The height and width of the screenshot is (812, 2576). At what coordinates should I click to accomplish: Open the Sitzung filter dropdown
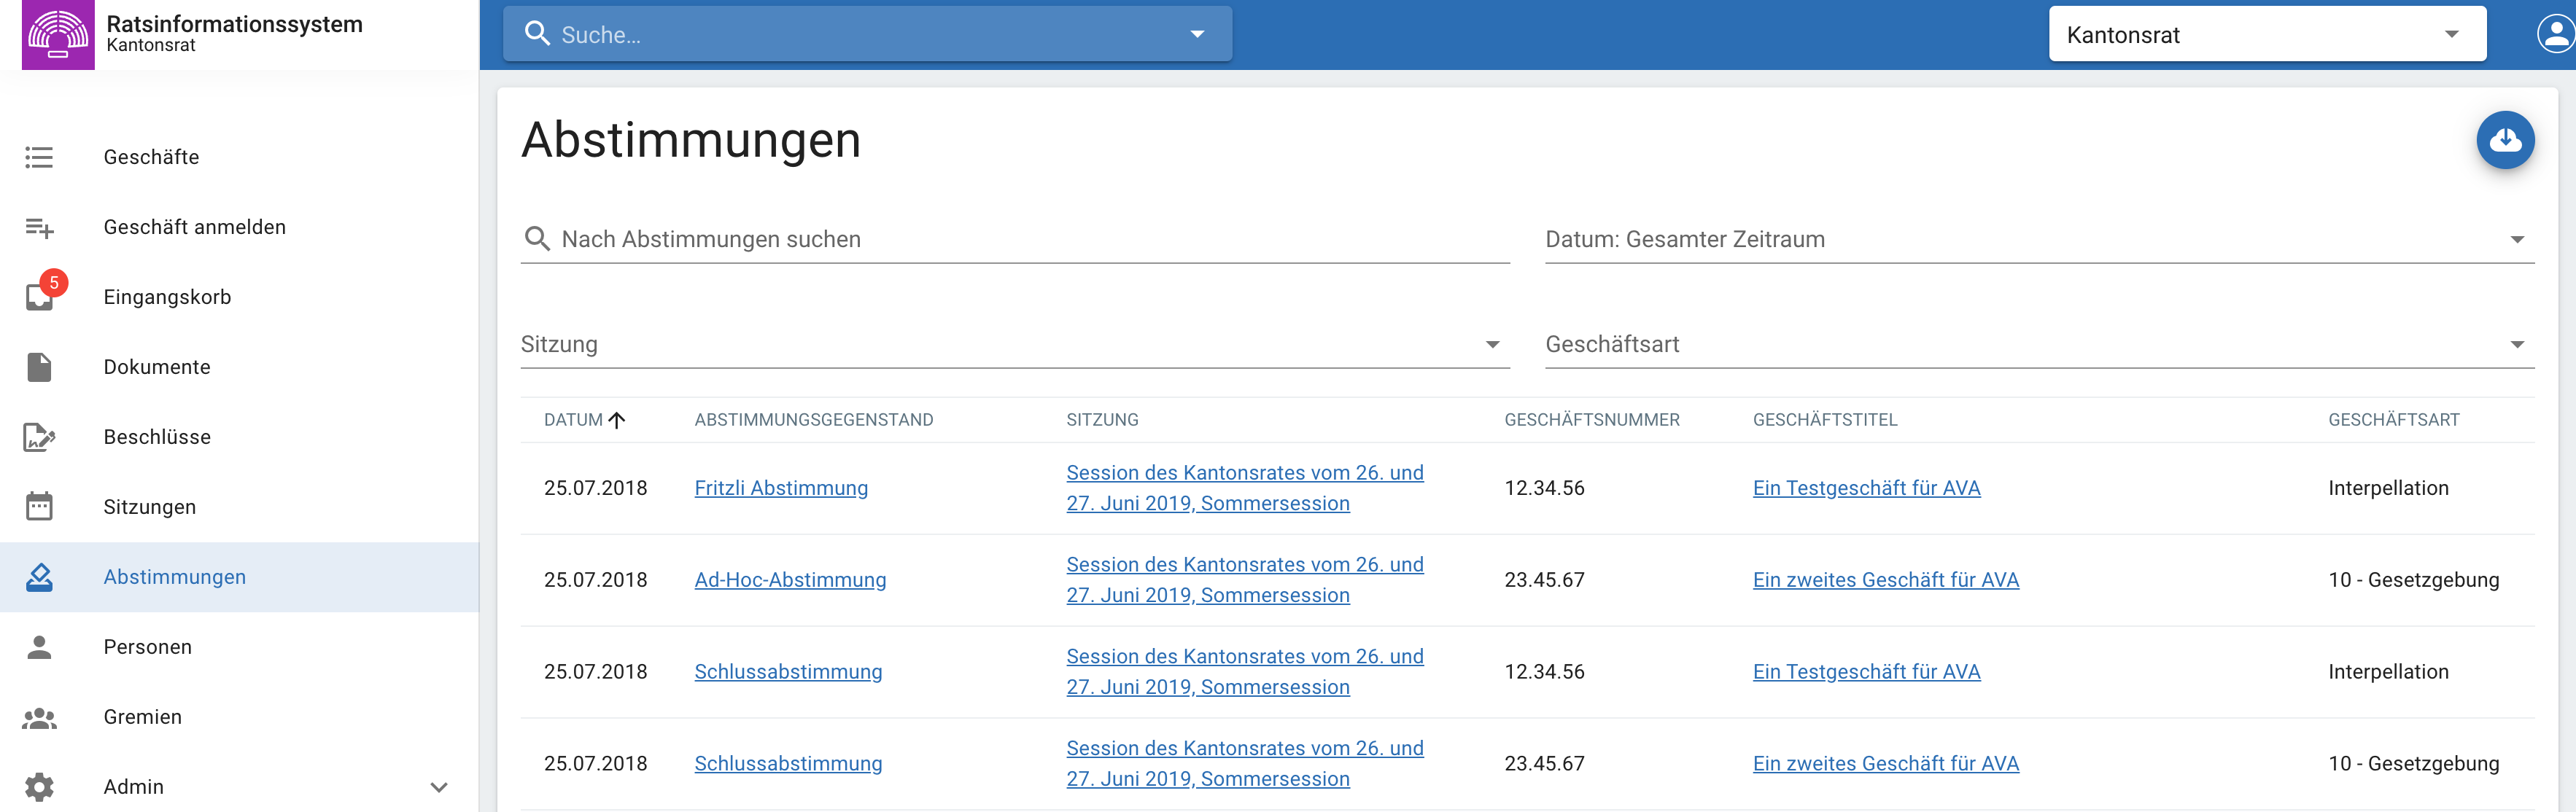coord(1013,344)
